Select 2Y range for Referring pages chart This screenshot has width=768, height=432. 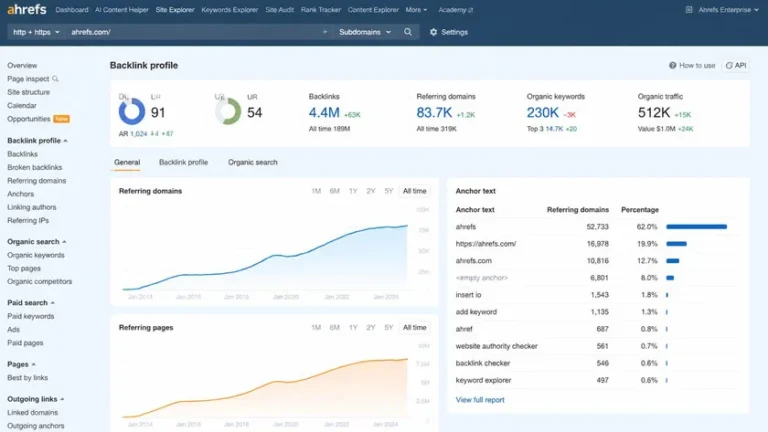coord(371,328)
